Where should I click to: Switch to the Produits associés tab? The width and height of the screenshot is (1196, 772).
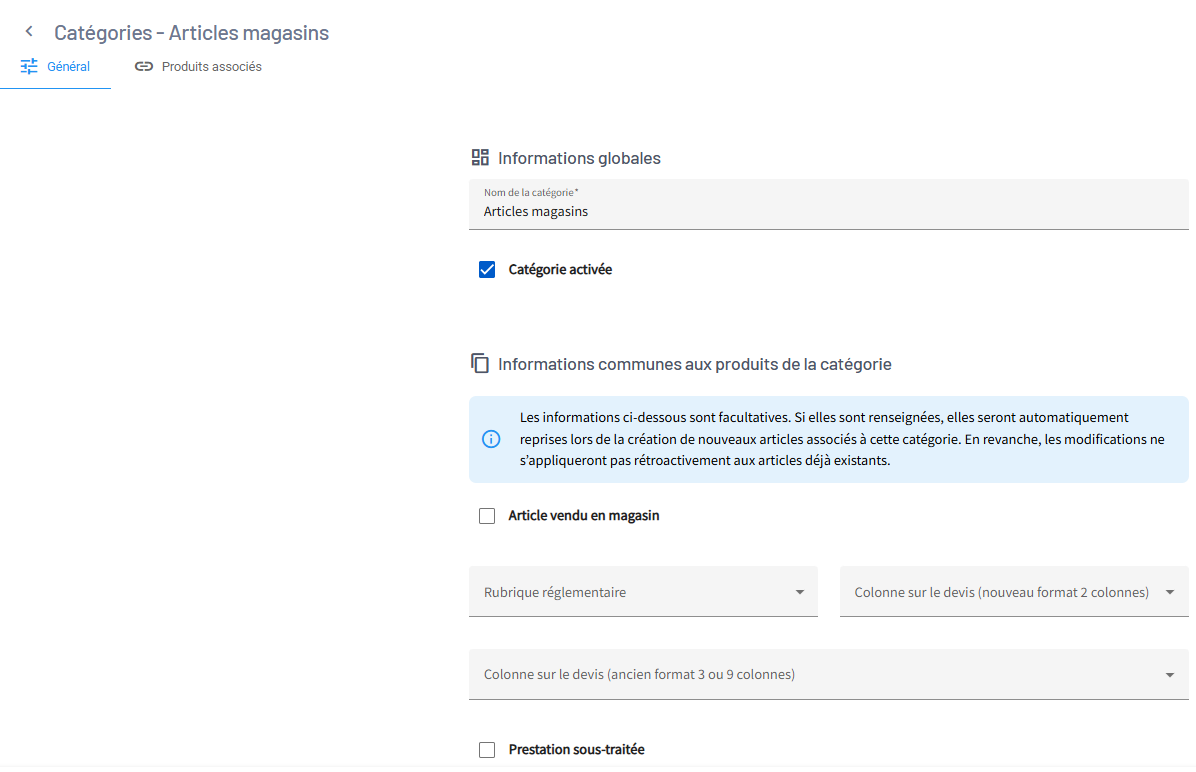coord(198,66)
